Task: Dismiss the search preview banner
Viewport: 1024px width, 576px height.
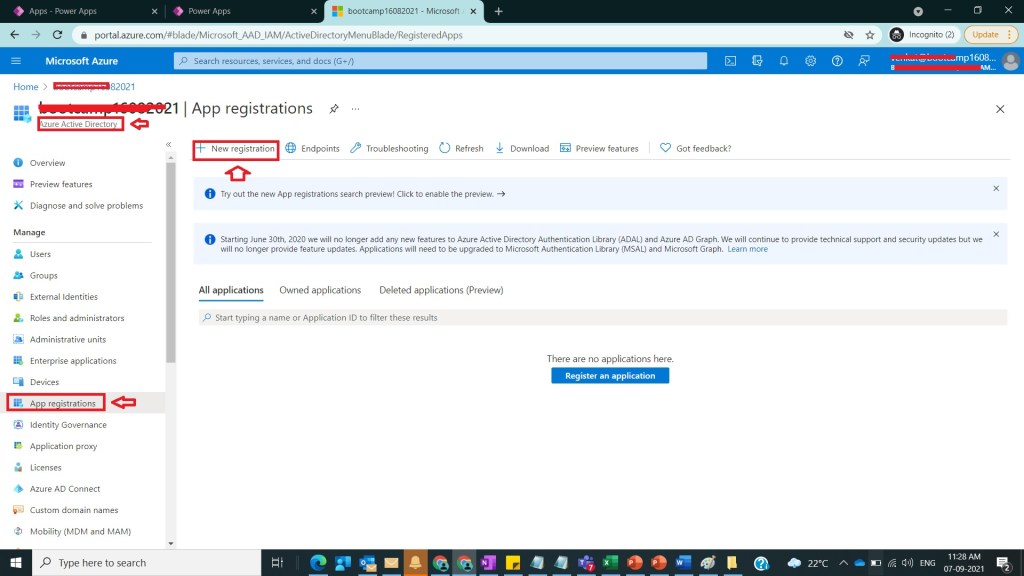Action: tap(995, 188)
